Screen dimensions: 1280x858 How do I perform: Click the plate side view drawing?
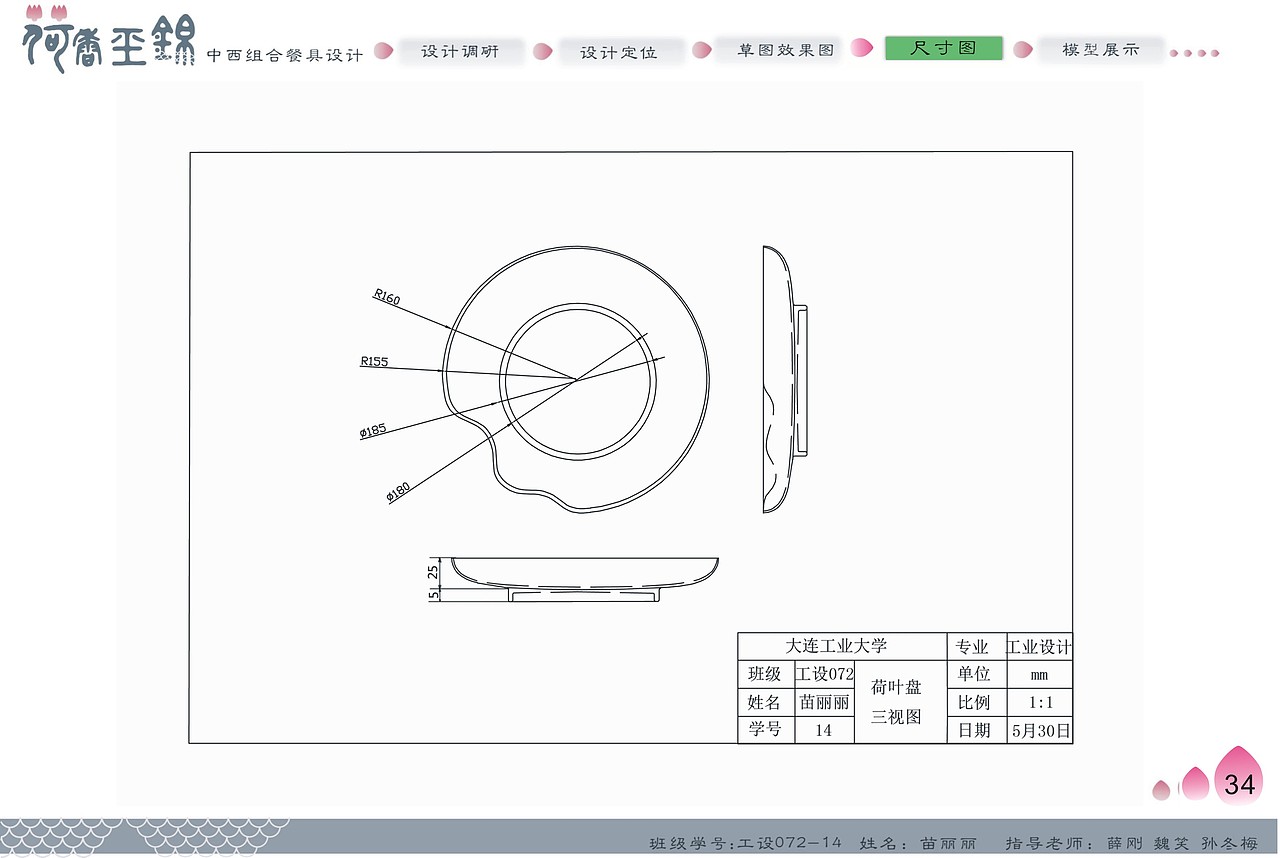784,380
